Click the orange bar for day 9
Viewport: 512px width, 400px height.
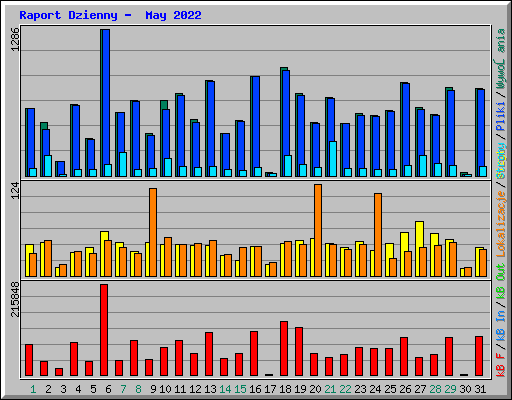[153, 232]
